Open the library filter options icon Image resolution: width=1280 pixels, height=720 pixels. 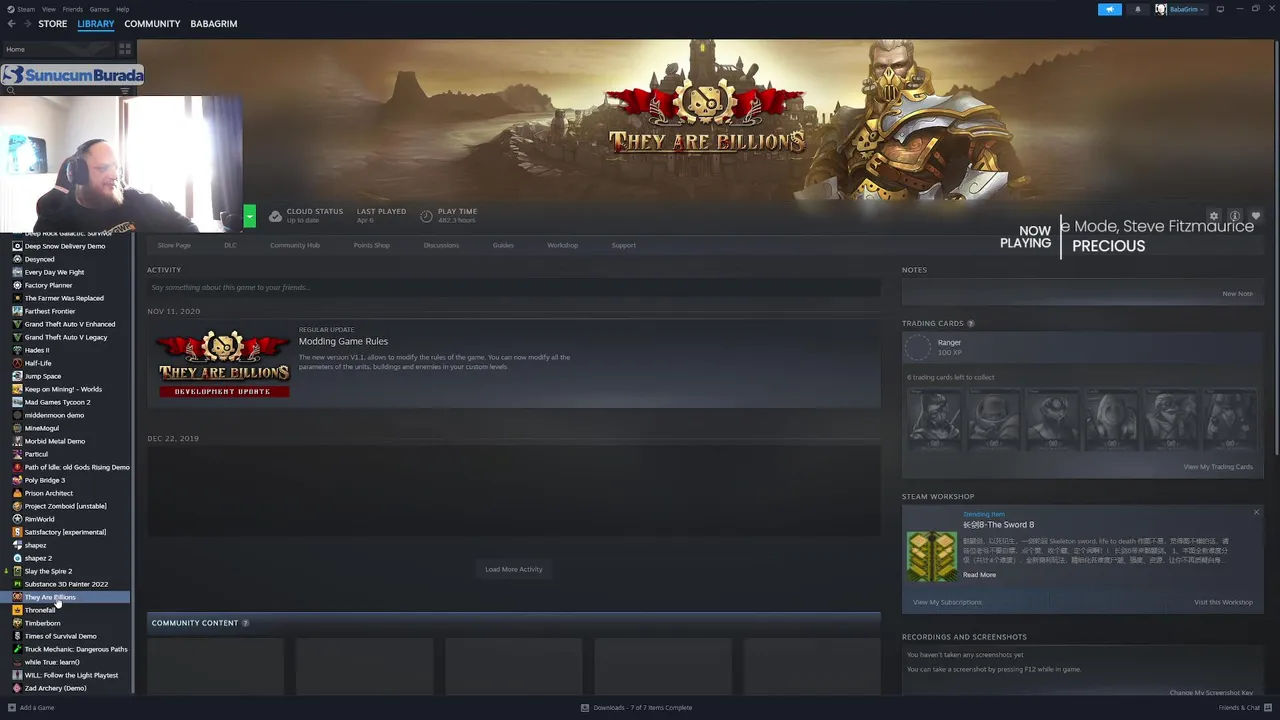point(125,91)
